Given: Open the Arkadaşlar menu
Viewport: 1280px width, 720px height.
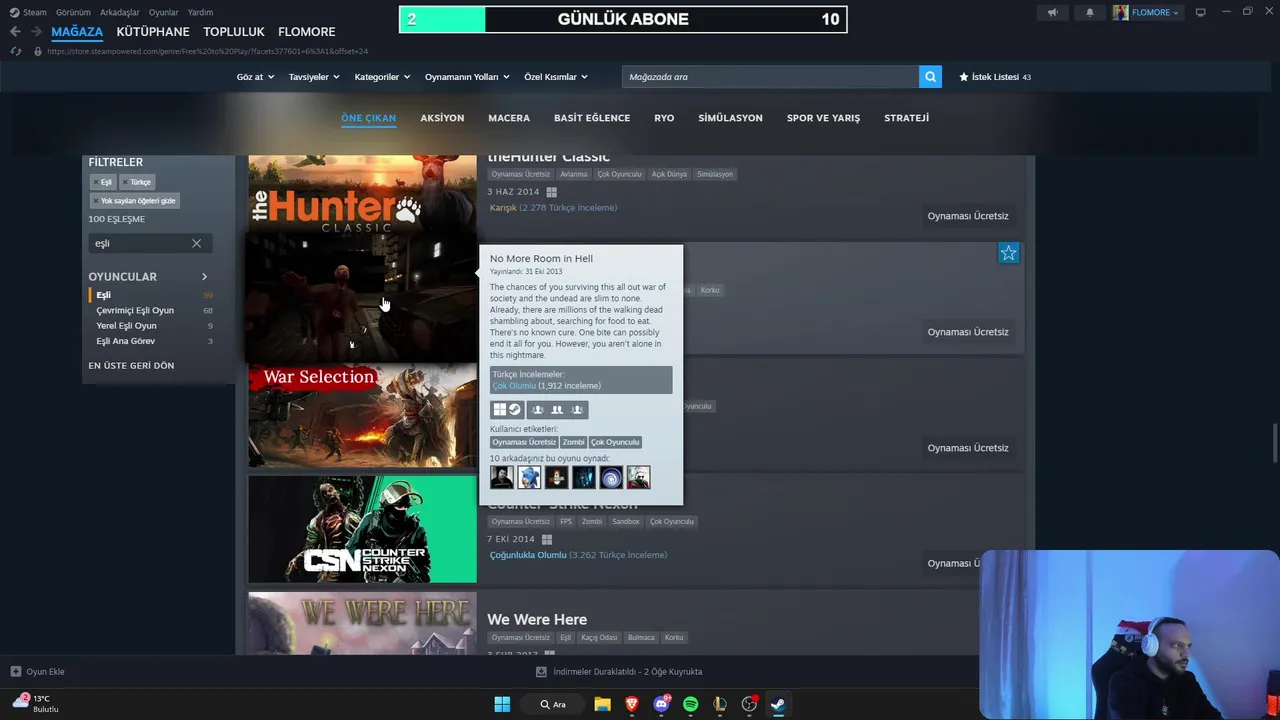Looking at the screenshot, I should (119, 12).
